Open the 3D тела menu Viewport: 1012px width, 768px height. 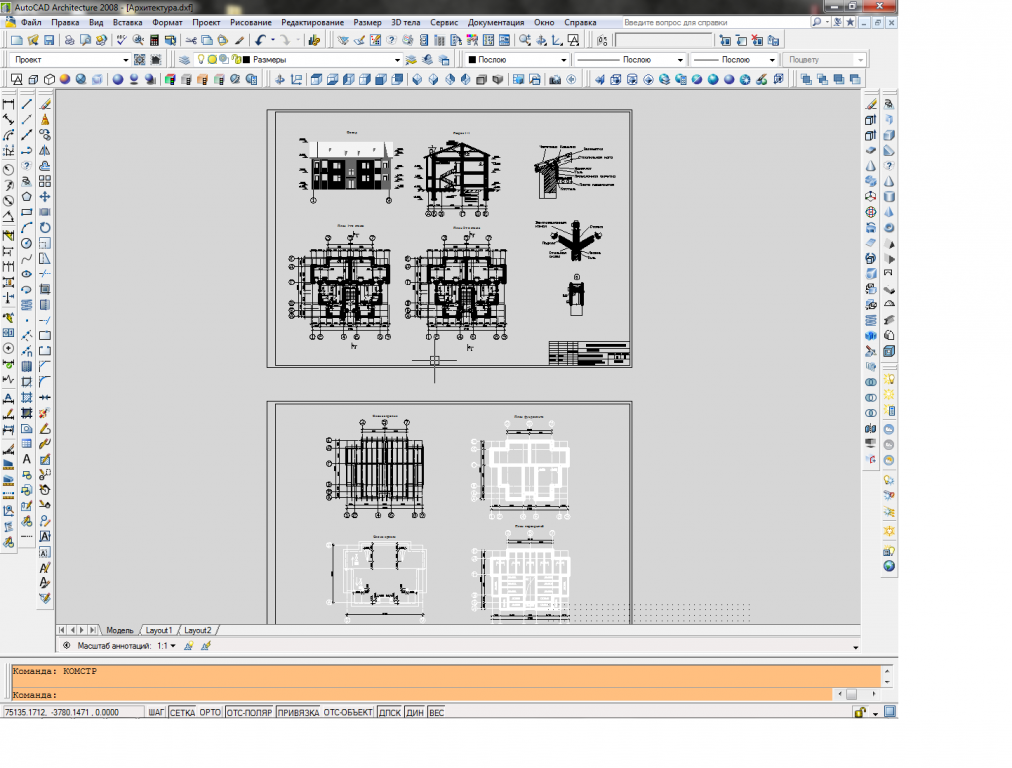(405, 22)
